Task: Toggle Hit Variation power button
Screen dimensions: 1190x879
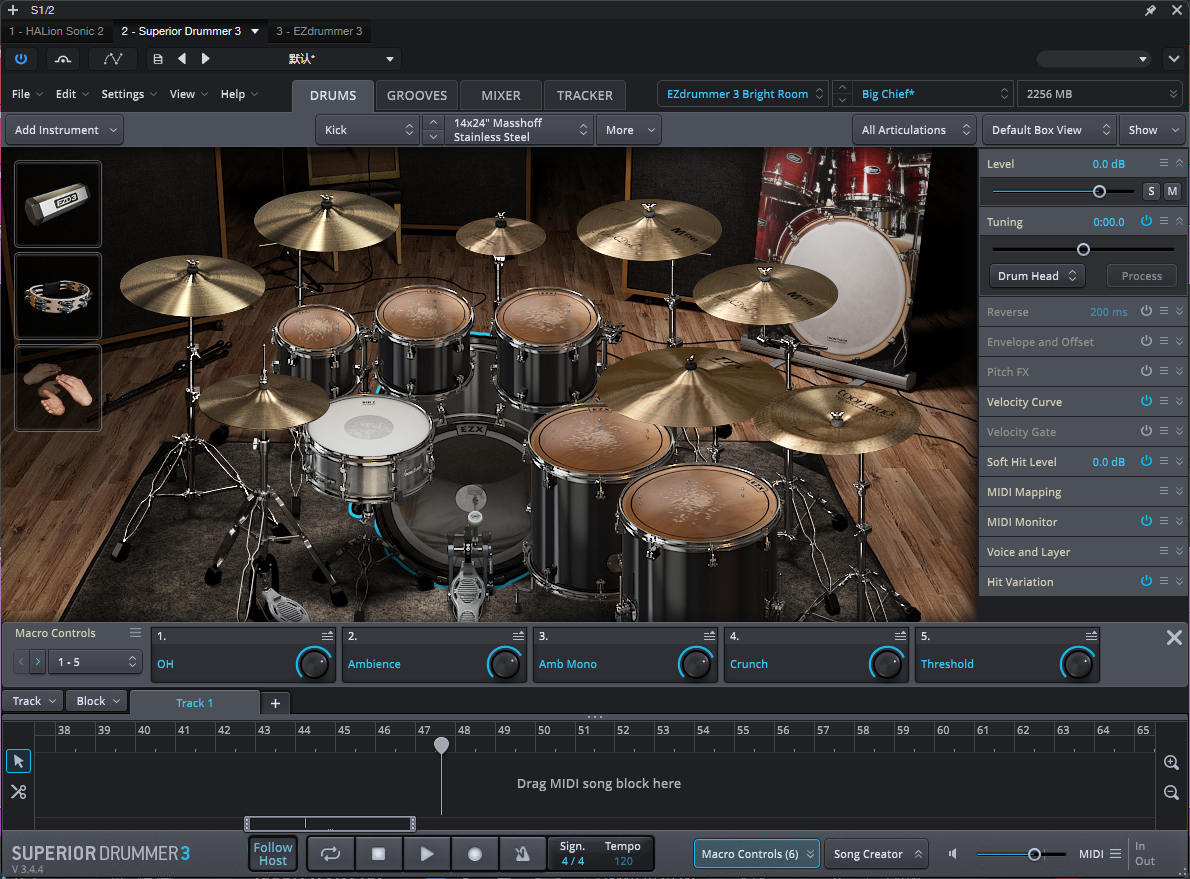Action: [1146, 581]
